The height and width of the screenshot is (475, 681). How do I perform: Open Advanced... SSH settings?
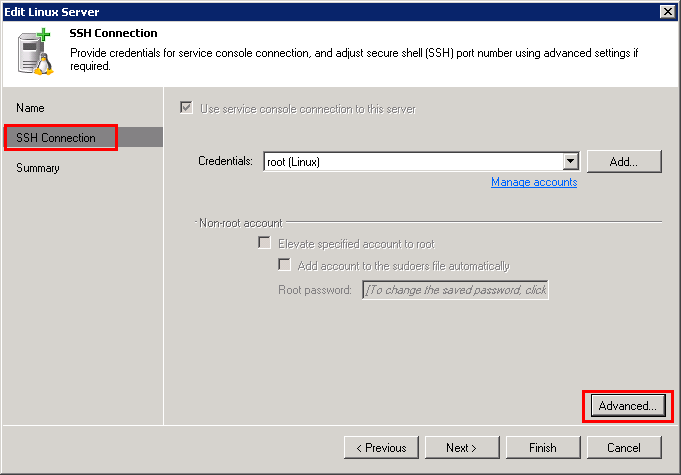[x=626, y=406]
